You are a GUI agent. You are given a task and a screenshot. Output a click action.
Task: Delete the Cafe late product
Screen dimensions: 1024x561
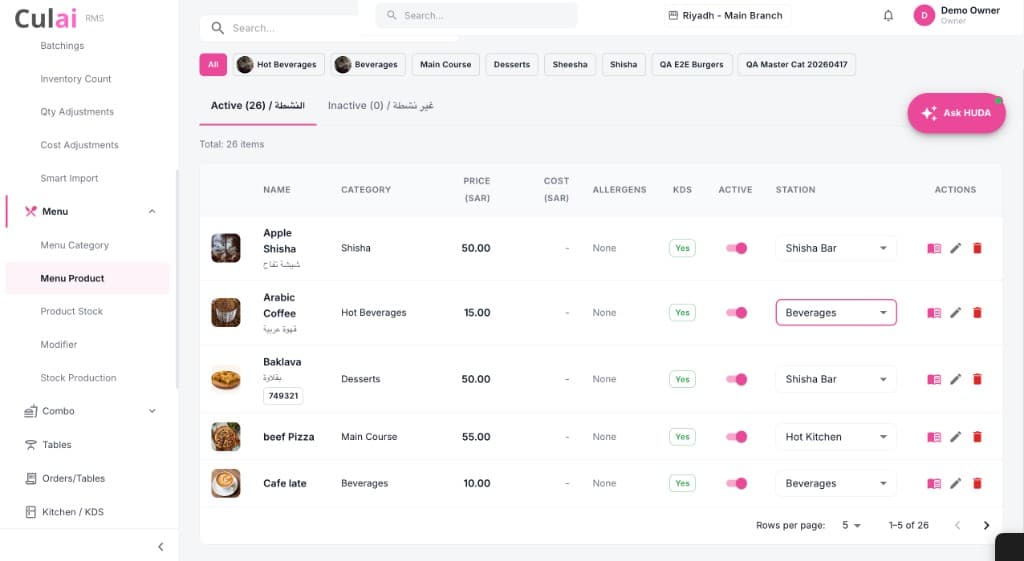click(977, 483)
